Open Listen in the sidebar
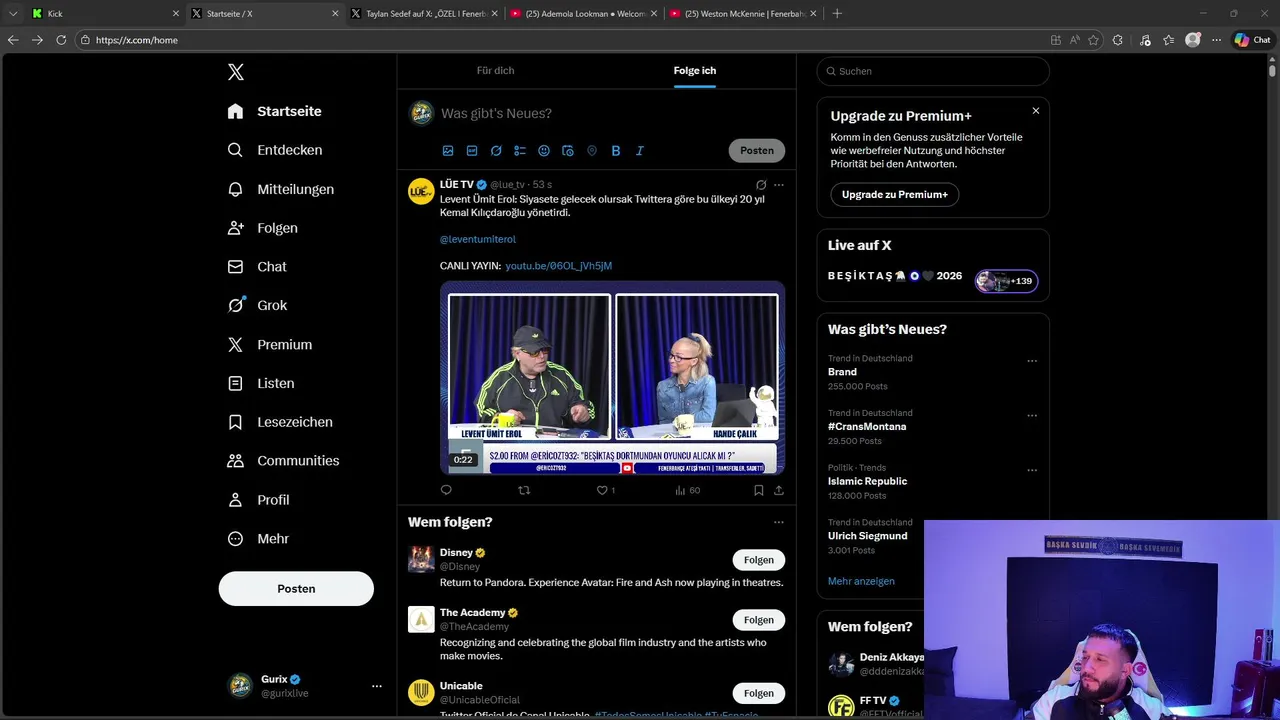Screen dimensions: 1280x720 point(261,383)
